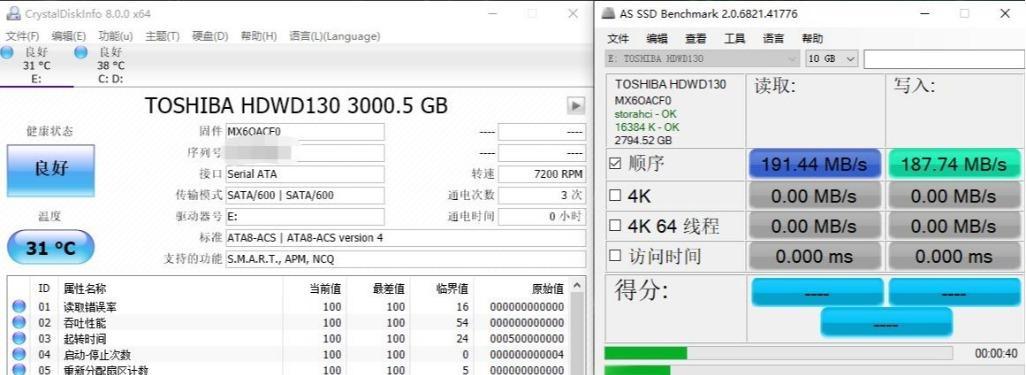This screenshot has height=375, width=1026.
Task: Click the 2794.52 GB capacity text
Action: [643, 140]
